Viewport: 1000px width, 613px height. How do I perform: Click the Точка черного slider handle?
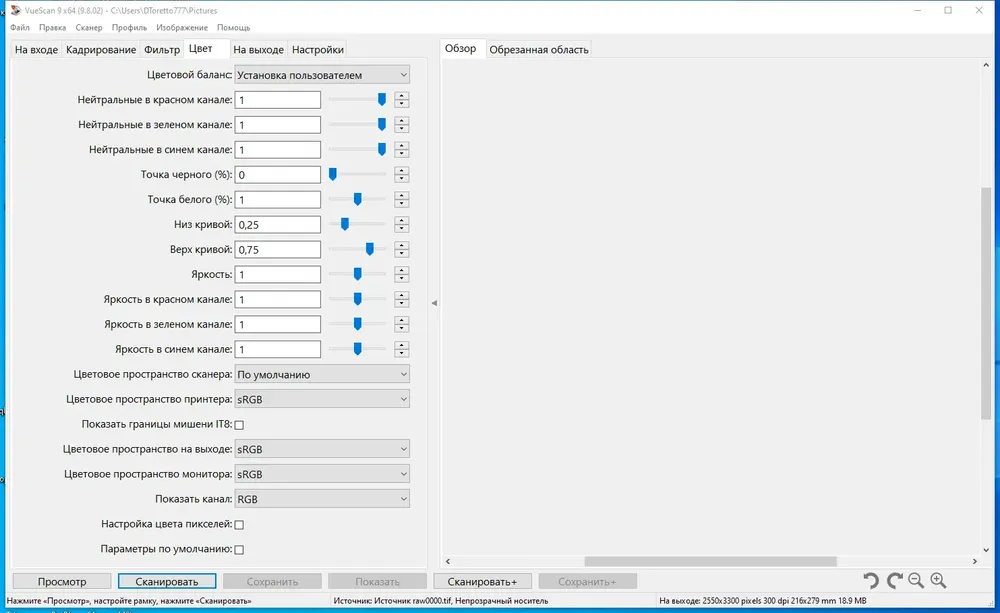(x=332, y=174)
